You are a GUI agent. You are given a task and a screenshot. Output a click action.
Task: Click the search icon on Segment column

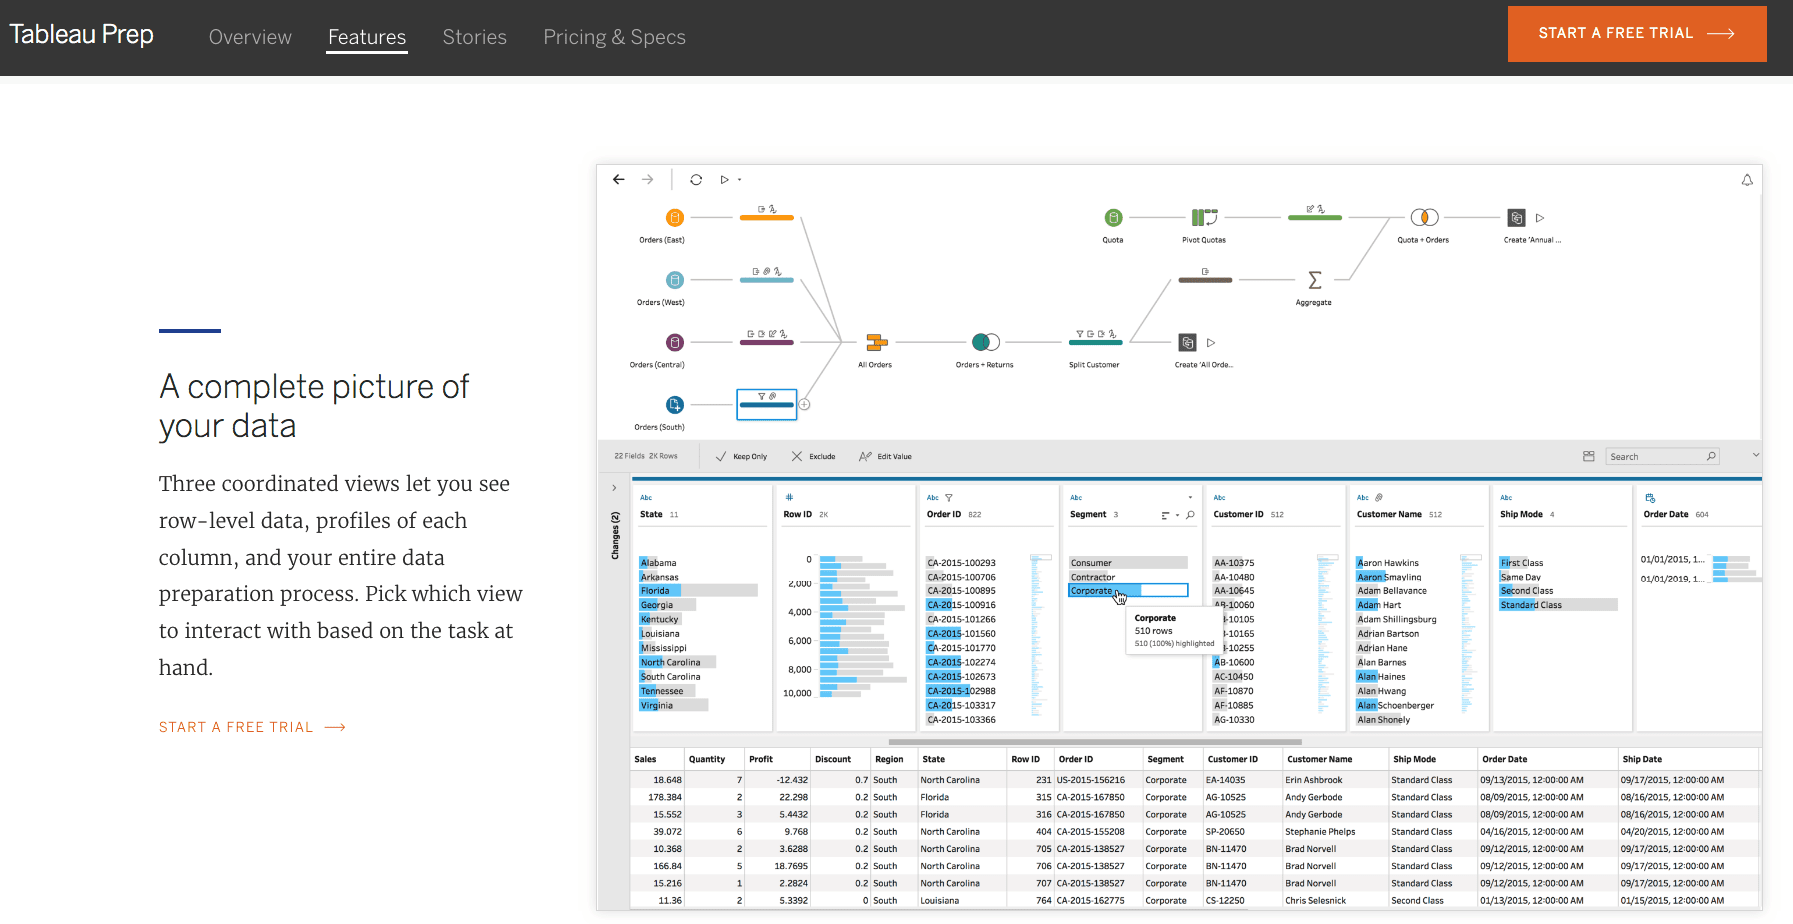point(1190,515)
